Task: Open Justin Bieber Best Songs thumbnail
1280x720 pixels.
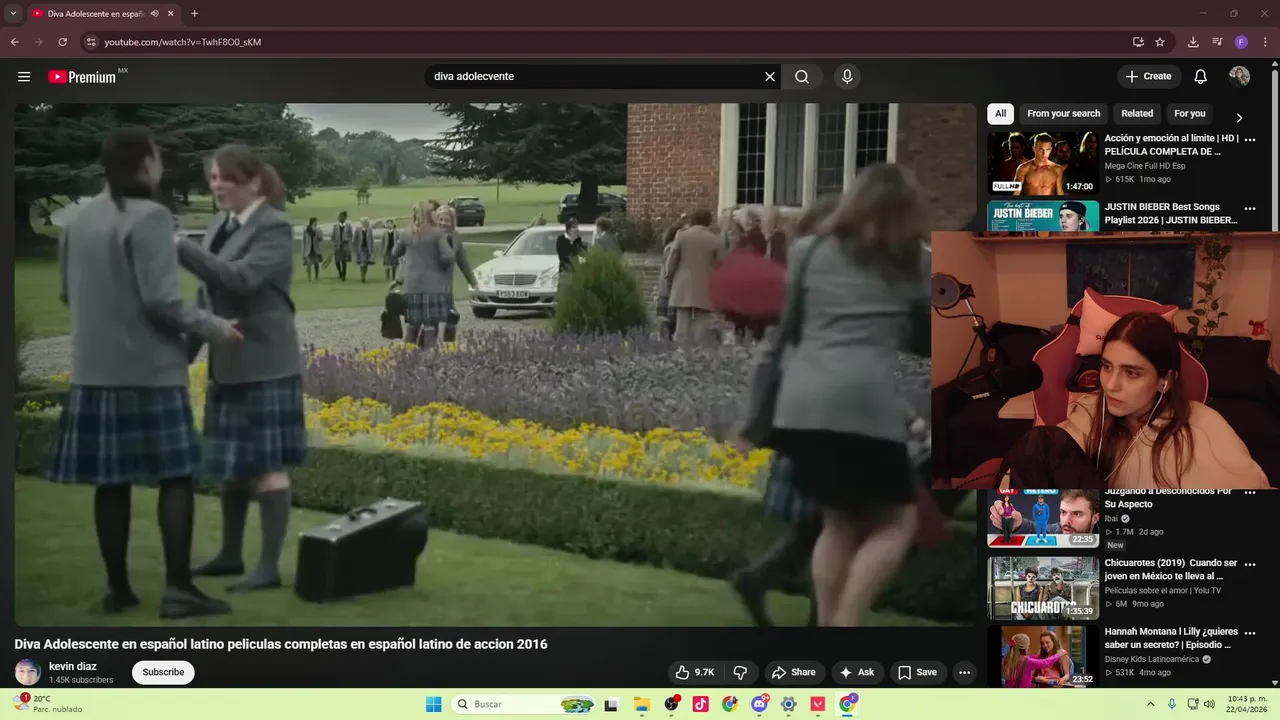Action: pos(1043,216)
